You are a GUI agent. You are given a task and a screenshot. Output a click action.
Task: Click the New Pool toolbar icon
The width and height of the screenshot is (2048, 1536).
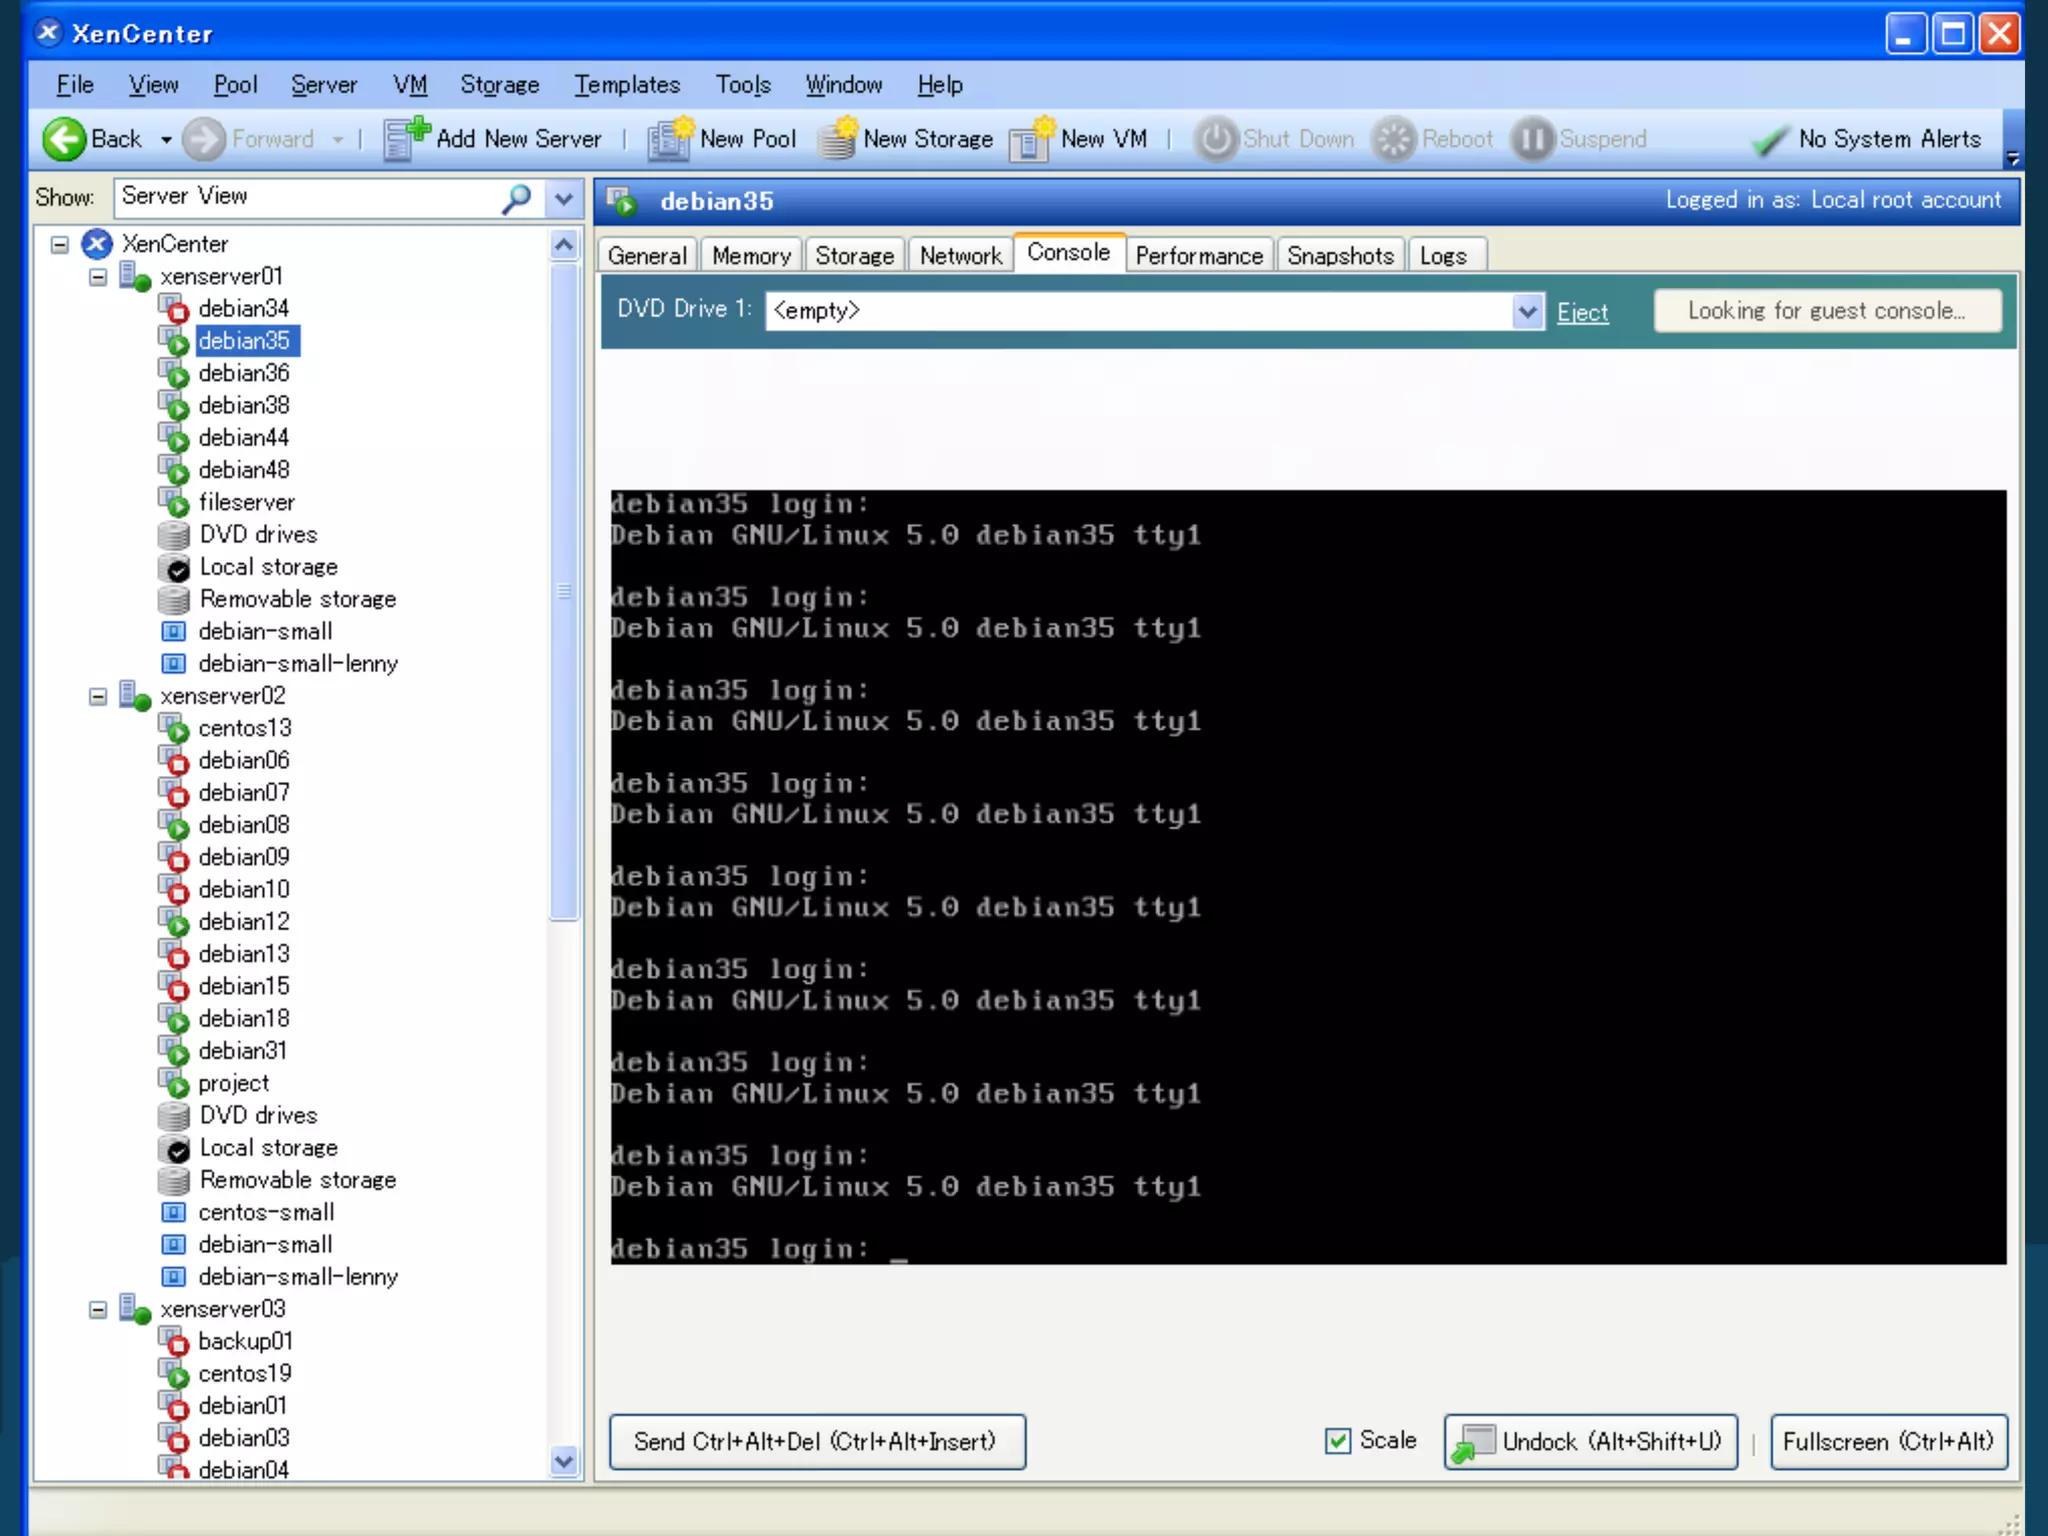[x=669, y=138]
